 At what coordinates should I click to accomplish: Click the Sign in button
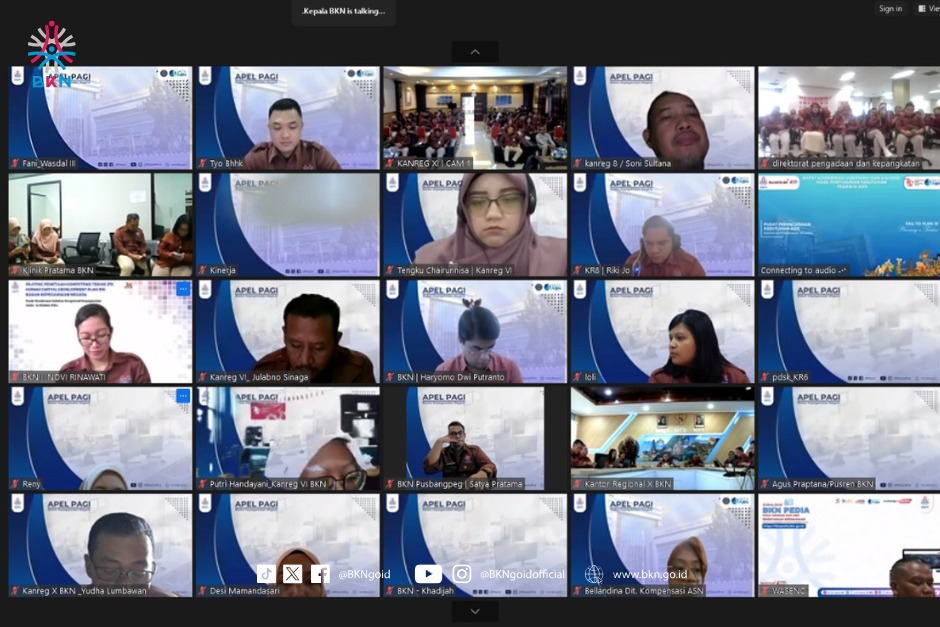click(890, 9)
